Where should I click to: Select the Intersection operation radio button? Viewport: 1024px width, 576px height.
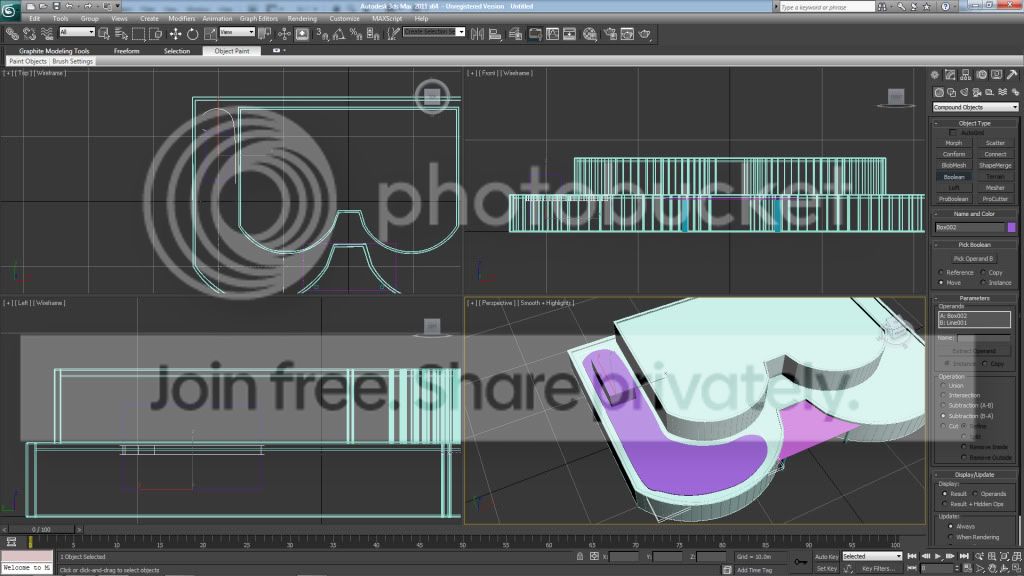[x=943, y=396]
